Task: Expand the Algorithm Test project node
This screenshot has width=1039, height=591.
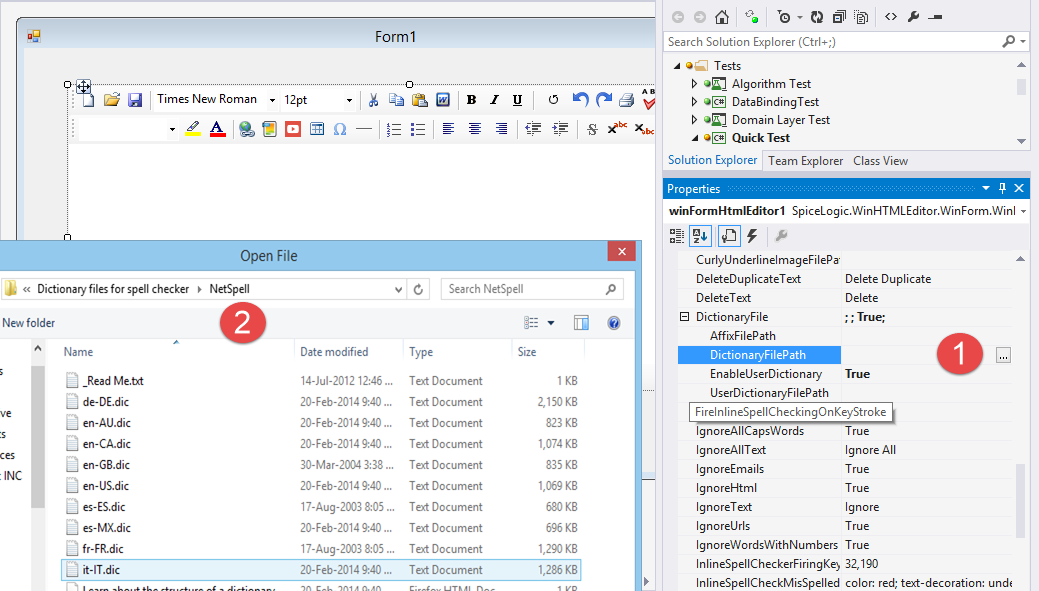Action: coord(695,84)
